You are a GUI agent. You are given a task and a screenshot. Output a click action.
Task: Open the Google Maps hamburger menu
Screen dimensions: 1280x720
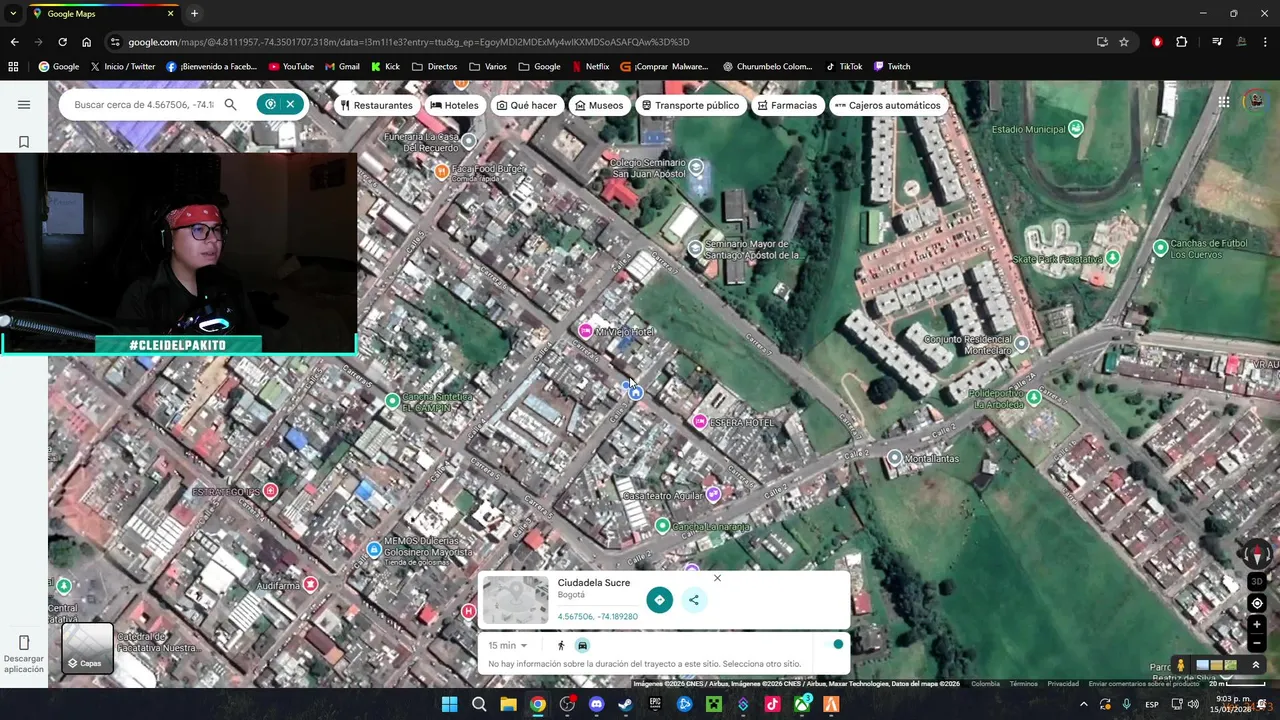tap(24, 105)
